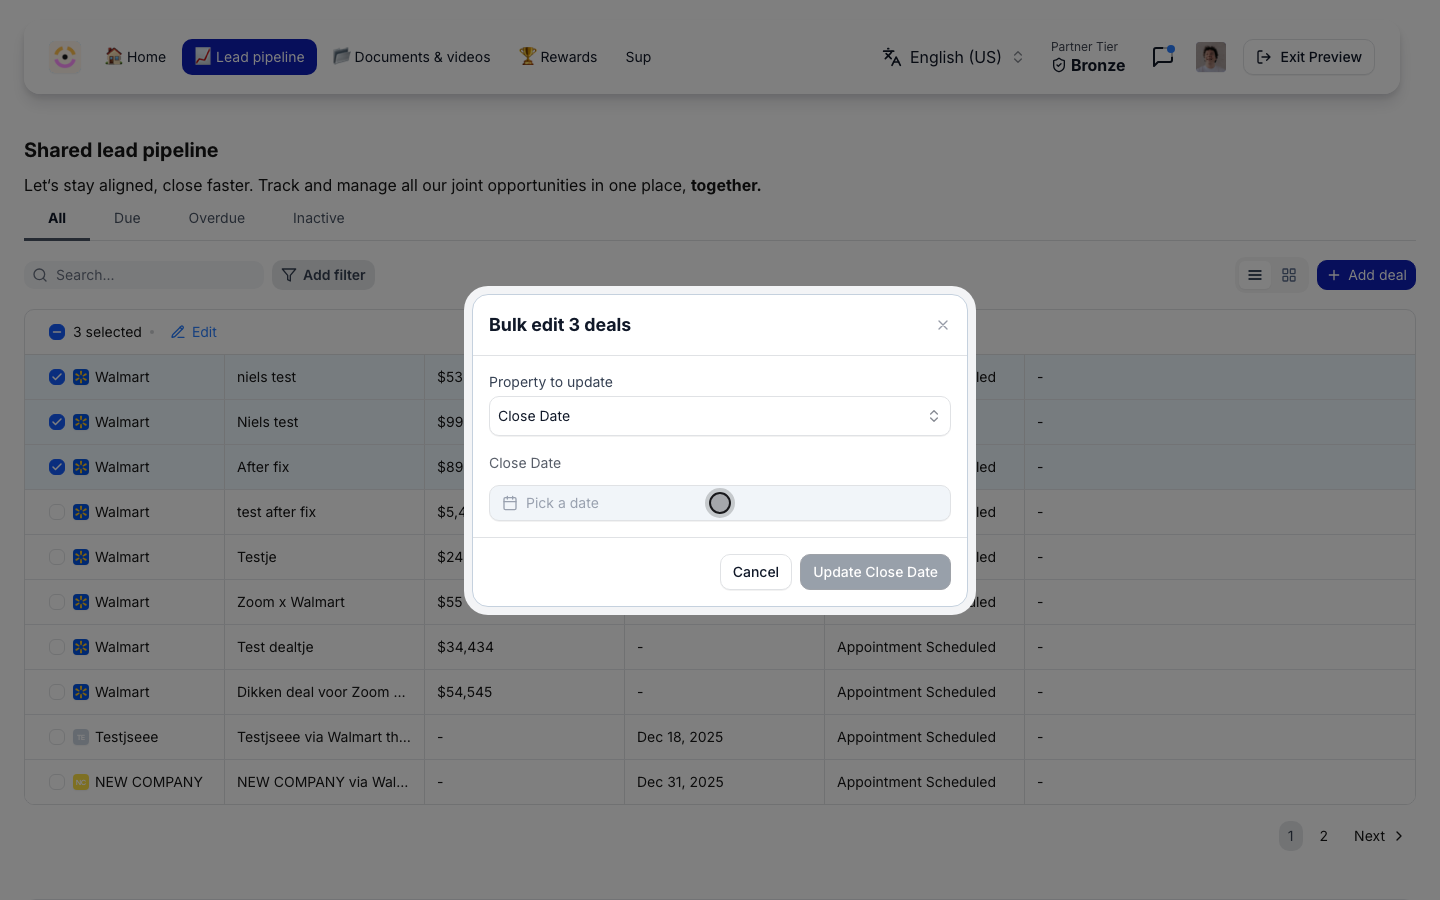Click the Bronze partner tier badge
The width and height of the screenshot is (1440, 900).
[1088, 65]
